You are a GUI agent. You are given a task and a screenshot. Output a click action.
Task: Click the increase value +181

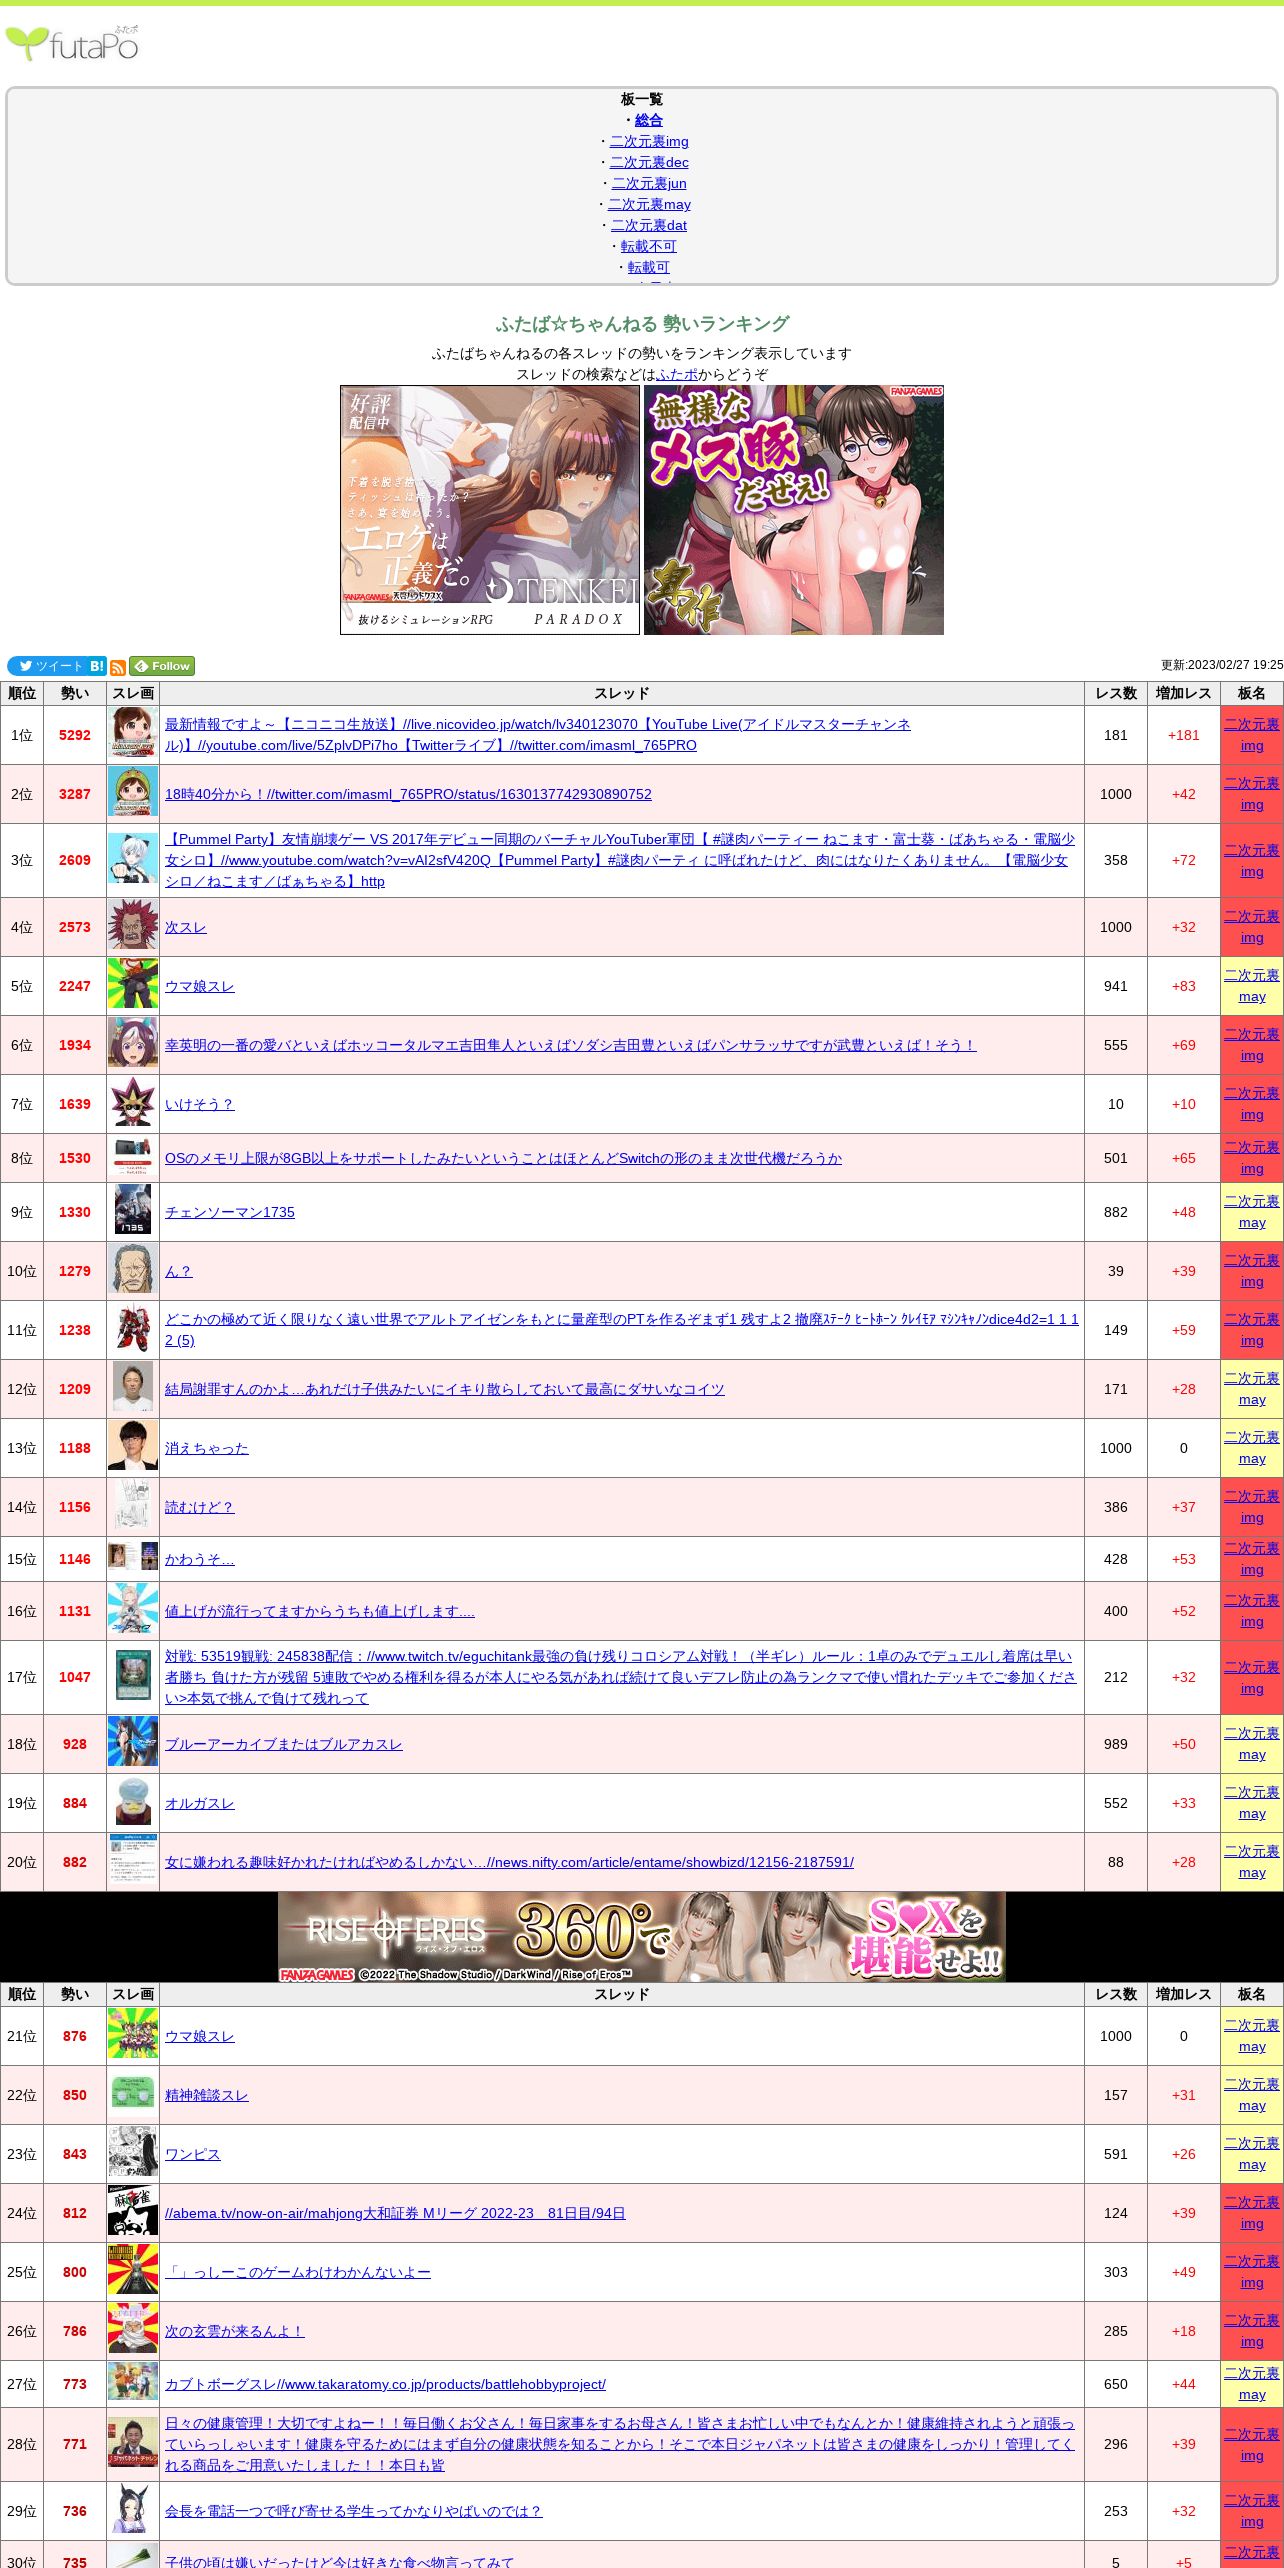[x=1184, y=735]
